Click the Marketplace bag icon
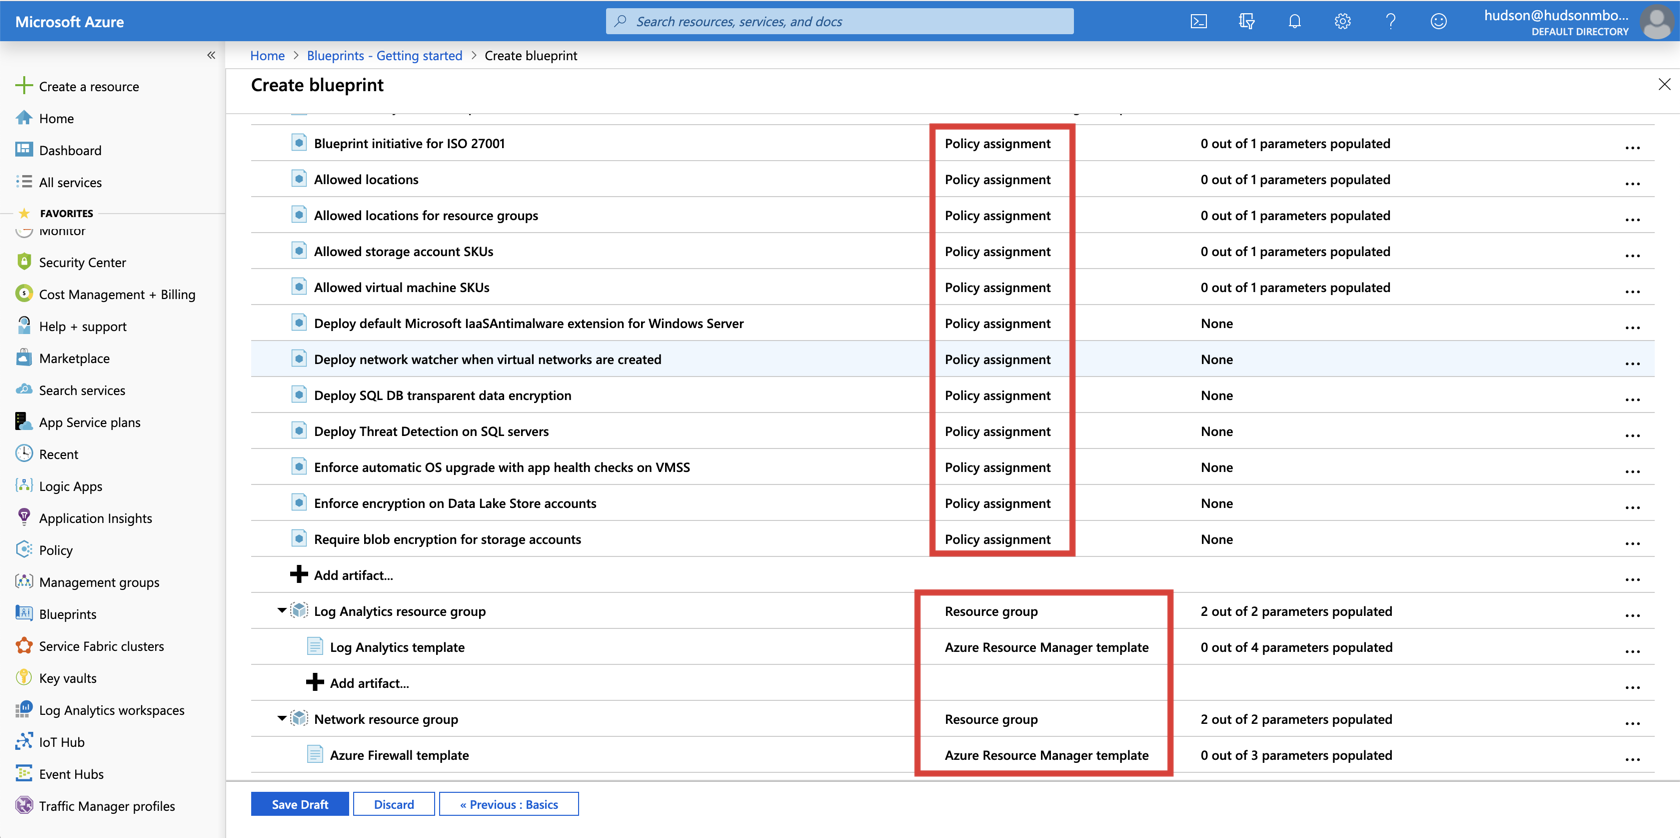Image resolution: width=1680 pixels, height=838 pixels. (x=24, y=358)
